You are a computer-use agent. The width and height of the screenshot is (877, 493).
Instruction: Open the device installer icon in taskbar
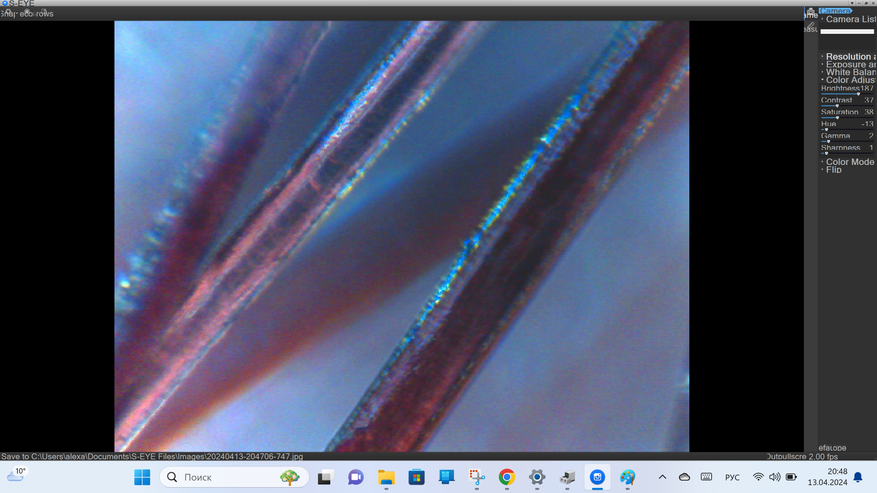567,477
